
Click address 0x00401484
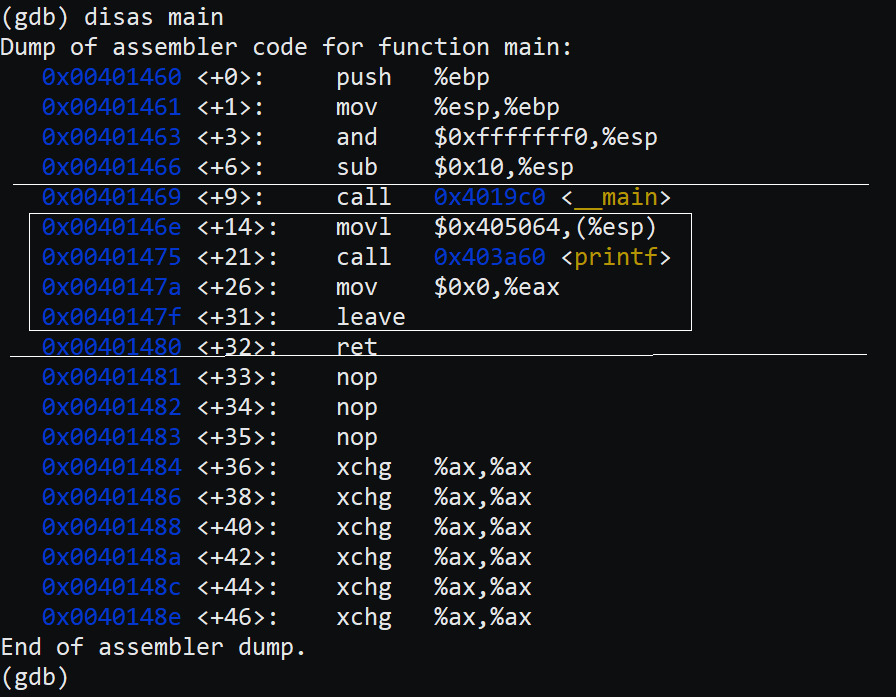[111, 467]
